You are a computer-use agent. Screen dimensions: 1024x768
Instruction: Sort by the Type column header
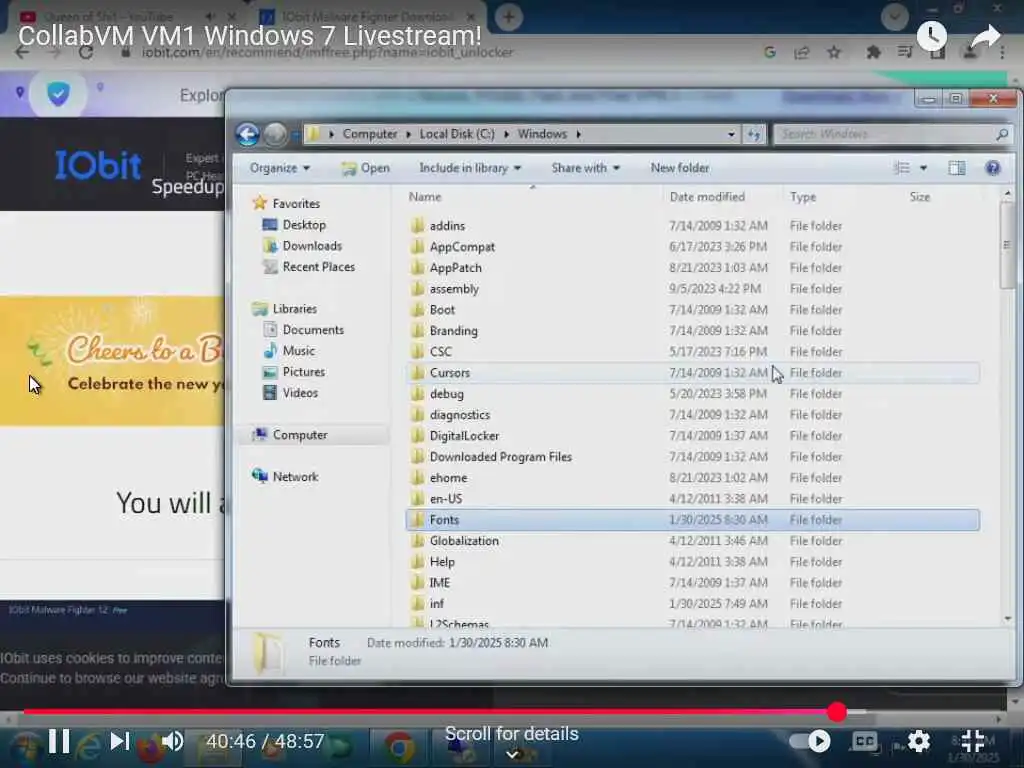coord(803,197)
